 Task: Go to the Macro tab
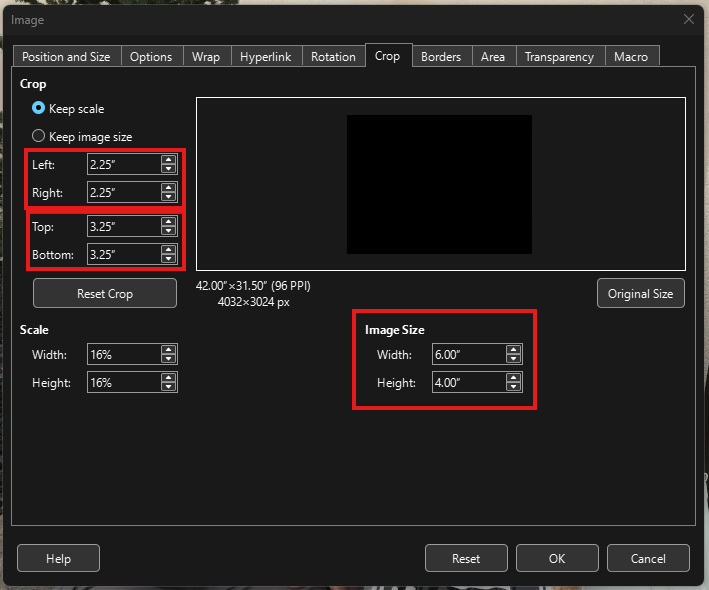coord(632,57)
